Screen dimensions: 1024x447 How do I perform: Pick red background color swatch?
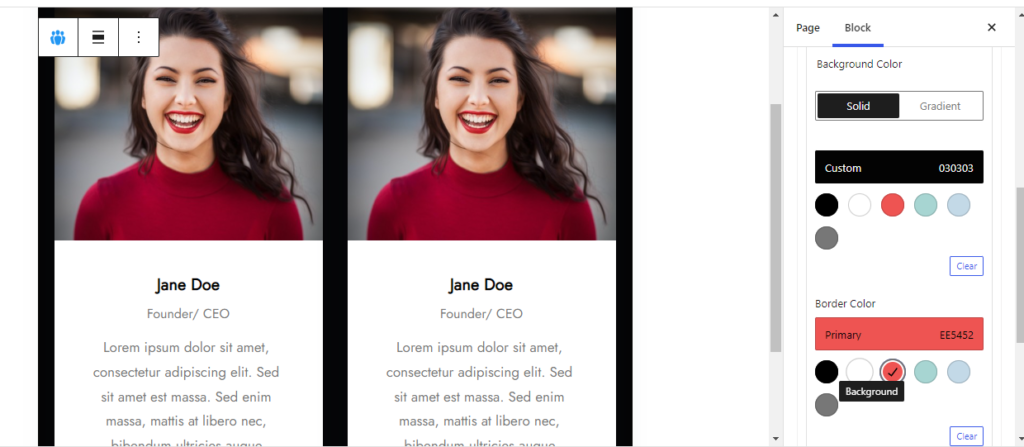tap(892, 205)
